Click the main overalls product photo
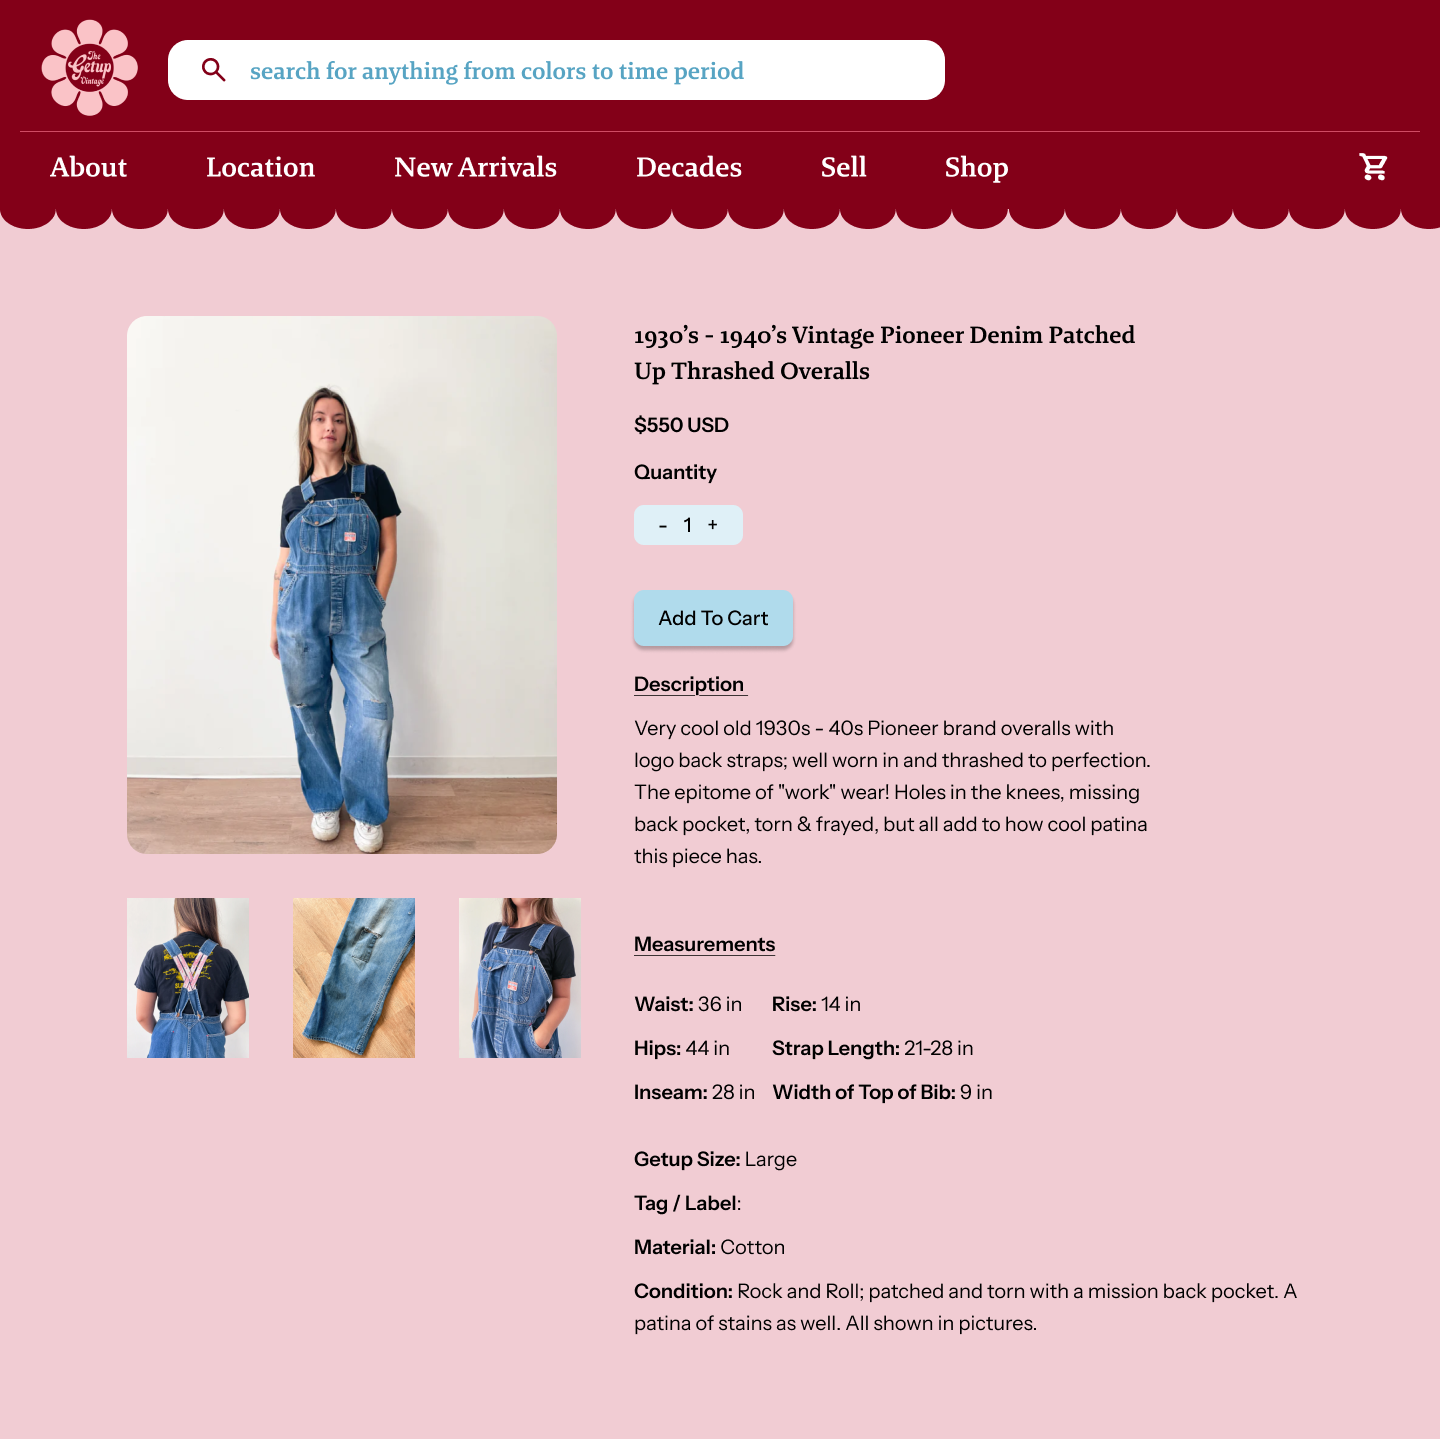The image size is (1440, 1439). [x=342, y=585]
